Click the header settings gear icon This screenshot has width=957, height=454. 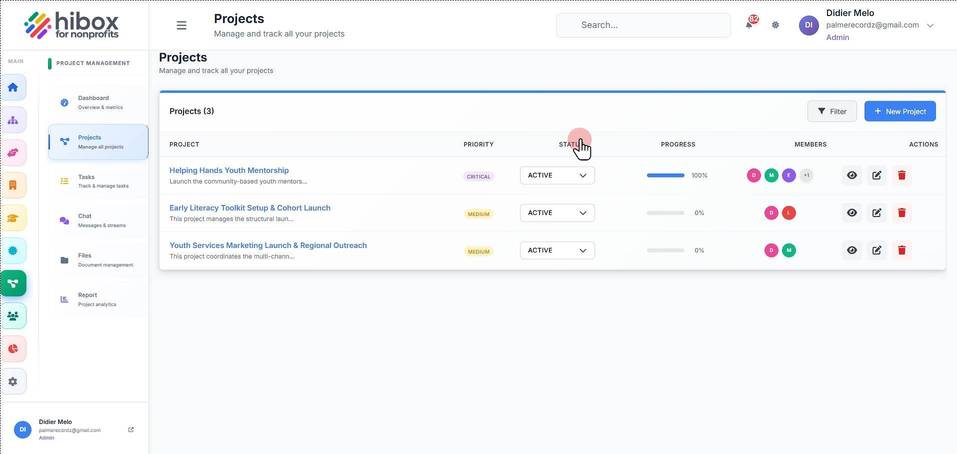775,25
